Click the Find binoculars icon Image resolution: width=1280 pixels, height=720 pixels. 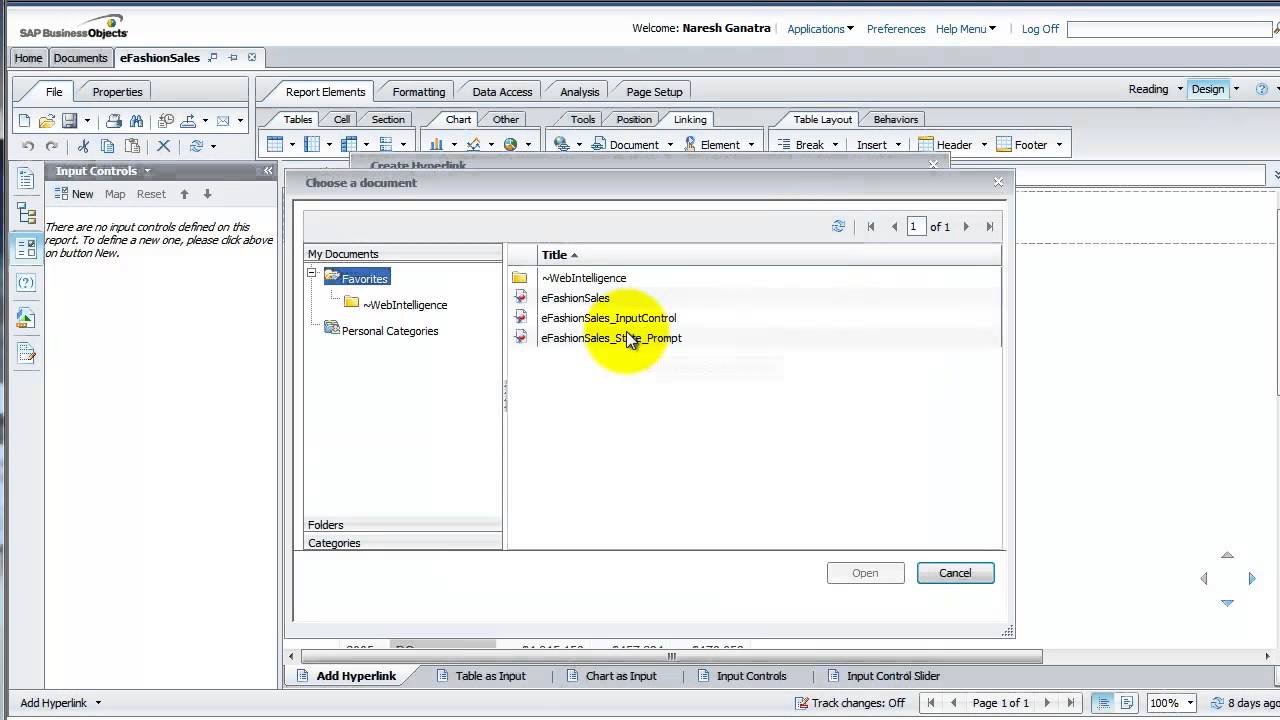(x=136, y=121)
